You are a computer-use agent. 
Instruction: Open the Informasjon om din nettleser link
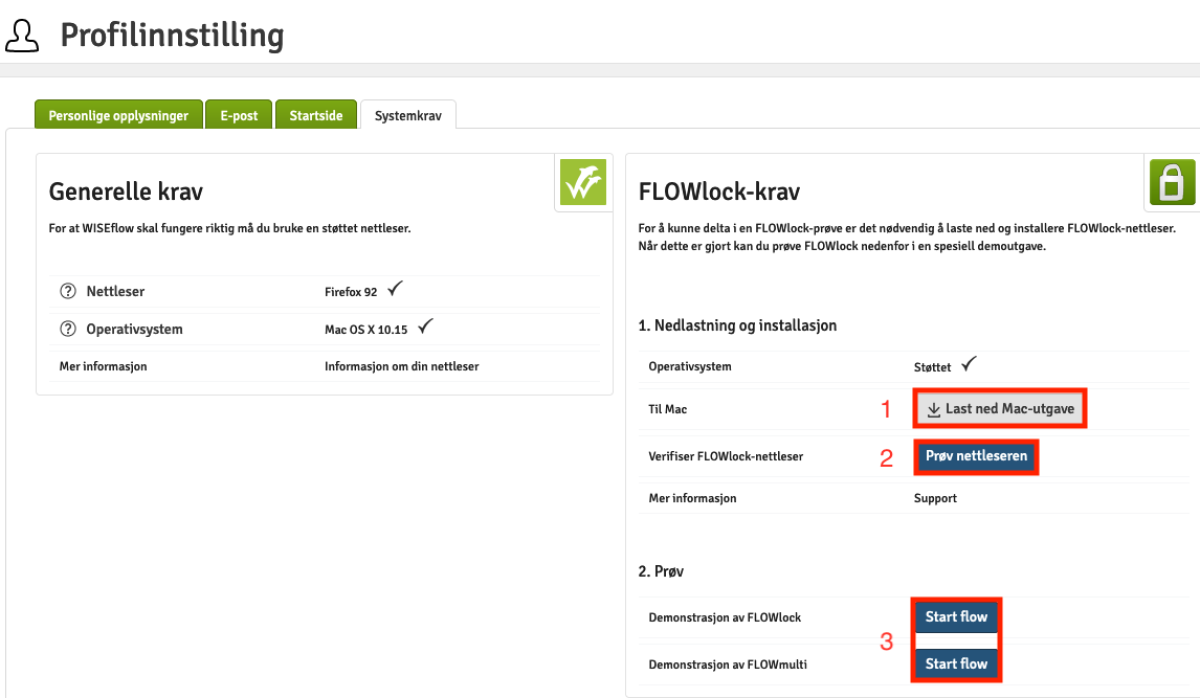coord(402,366)
